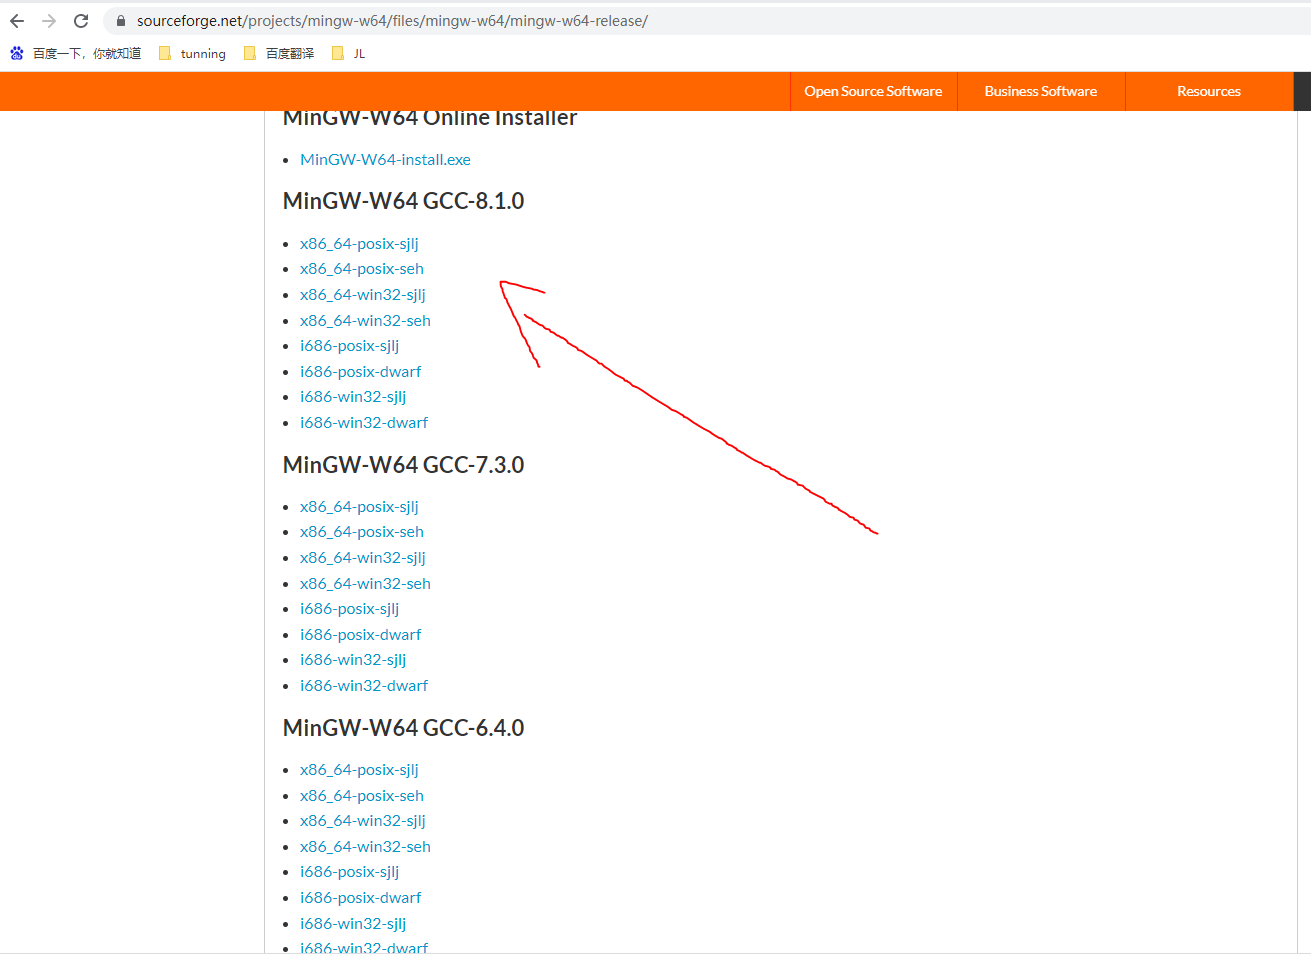
Task: Open the Resources menu
Action: point(1209,91)
